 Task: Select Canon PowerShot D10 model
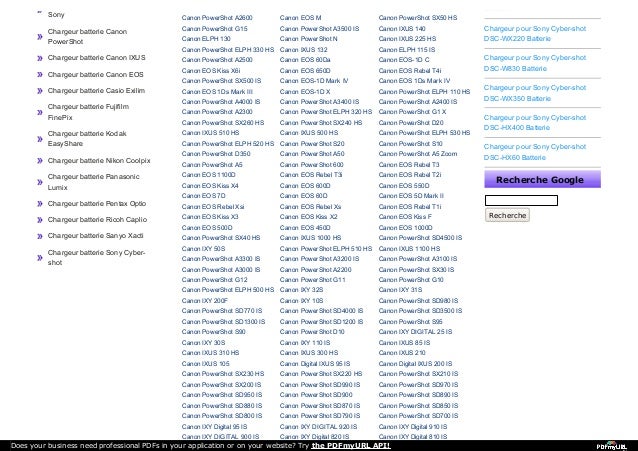pos(312,332)
